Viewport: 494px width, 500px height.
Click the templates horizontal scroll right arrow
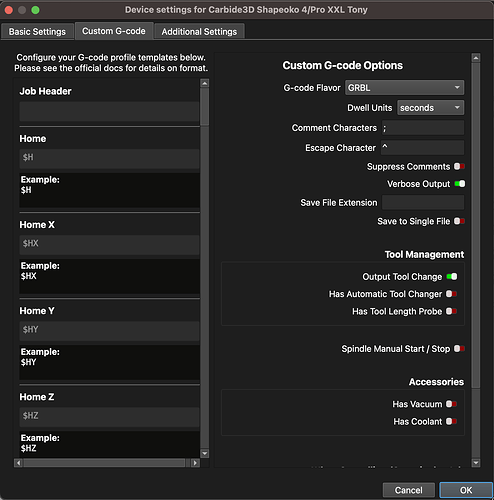195,463
